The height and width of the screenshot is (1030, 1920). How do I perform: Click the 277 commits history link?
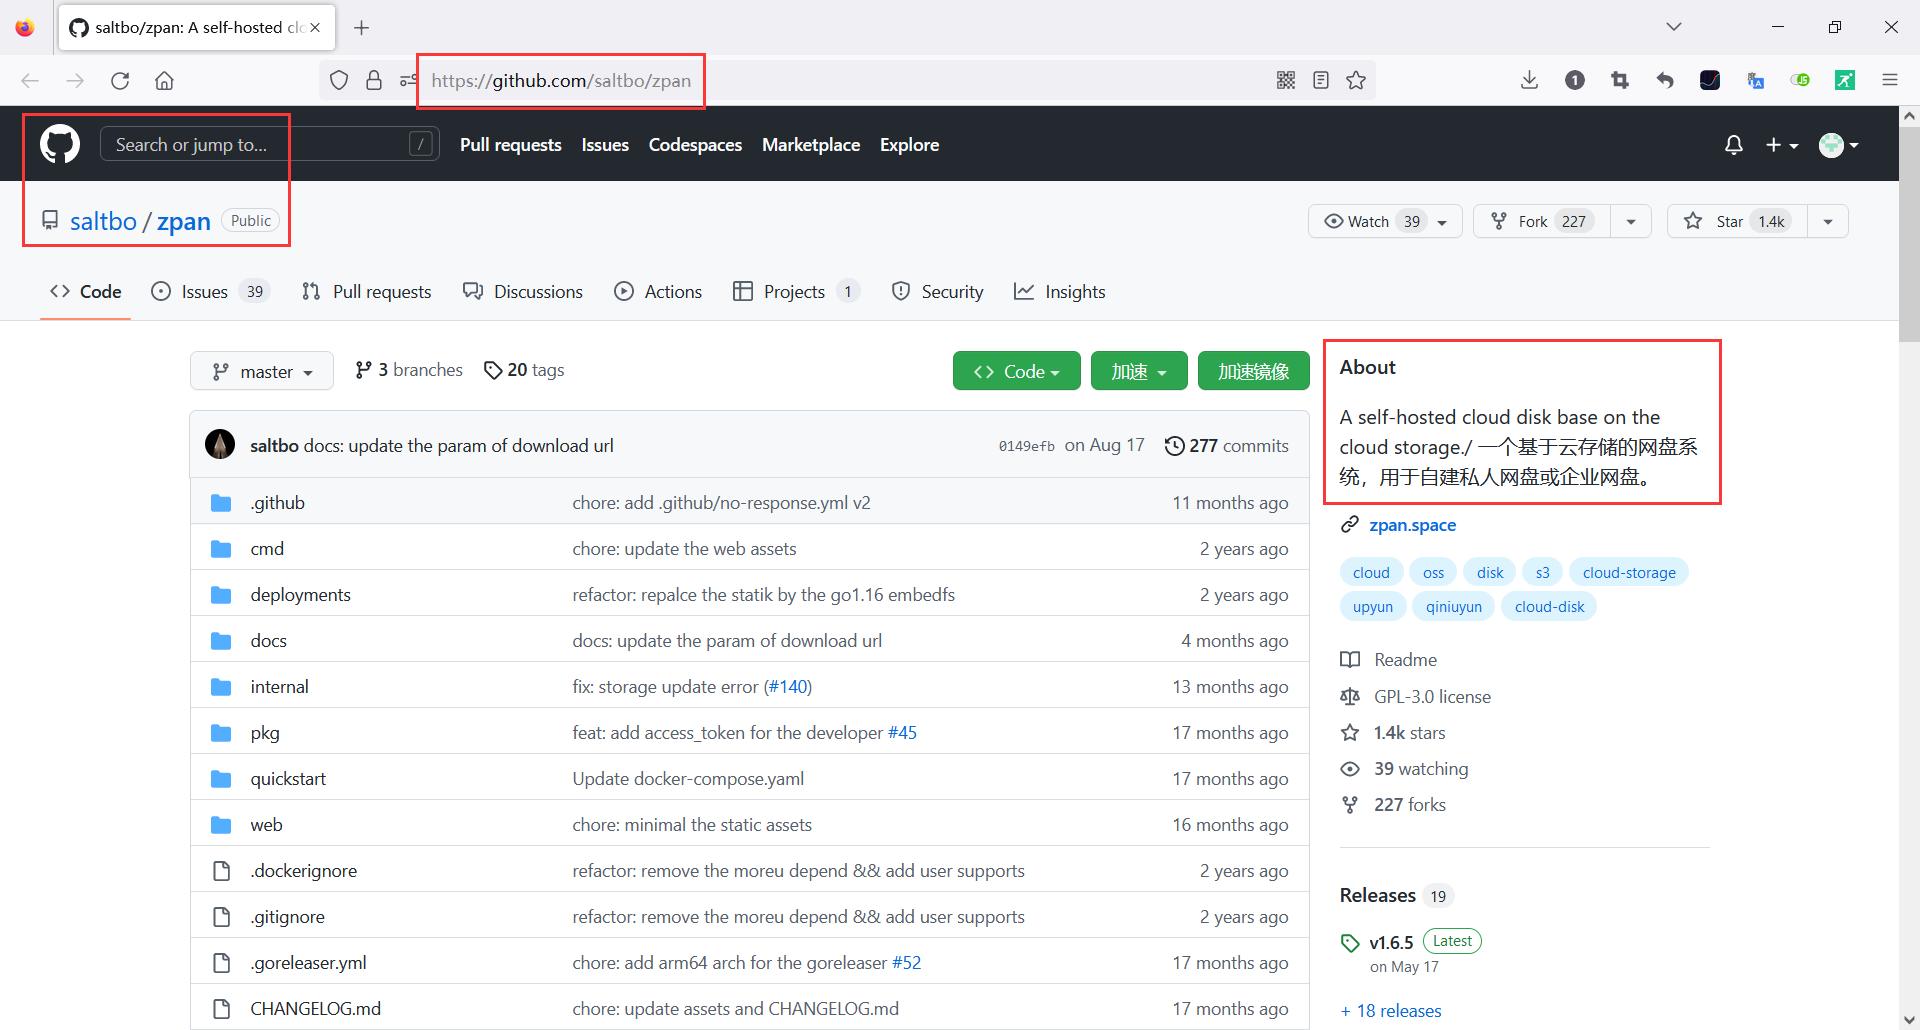click(x=1227, y=446)
